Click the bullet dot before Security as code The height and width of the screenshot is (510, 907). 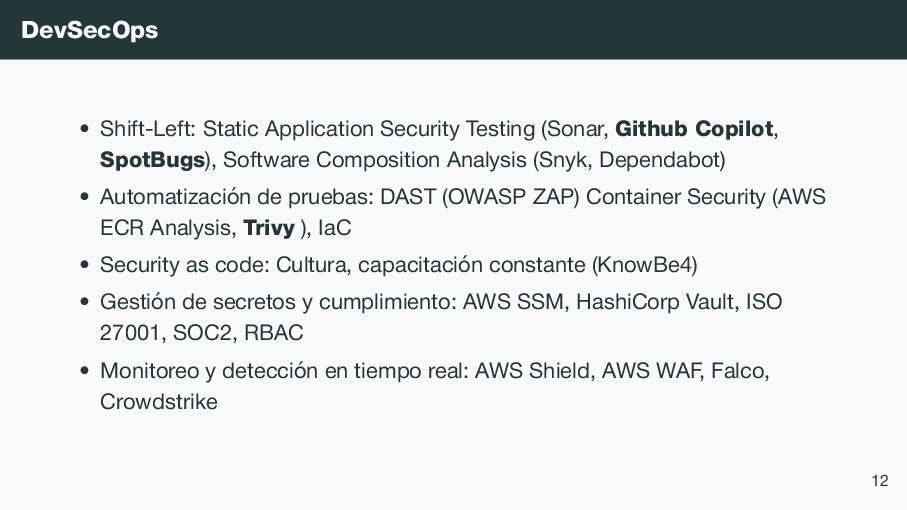point(85,265)
